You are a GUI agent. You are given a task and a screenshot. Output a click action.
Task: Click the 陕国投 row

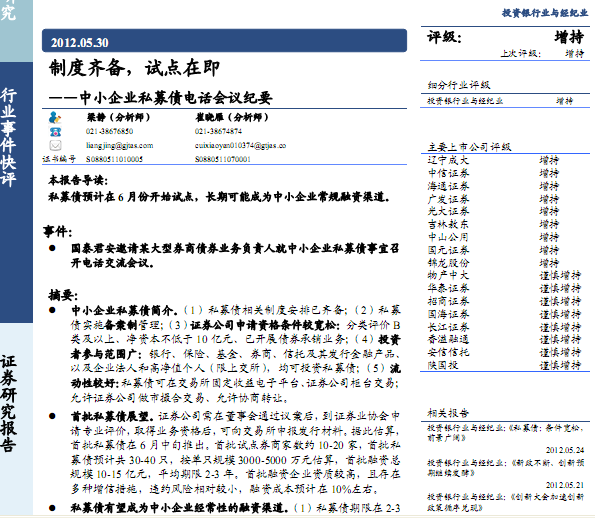(505, 365)
